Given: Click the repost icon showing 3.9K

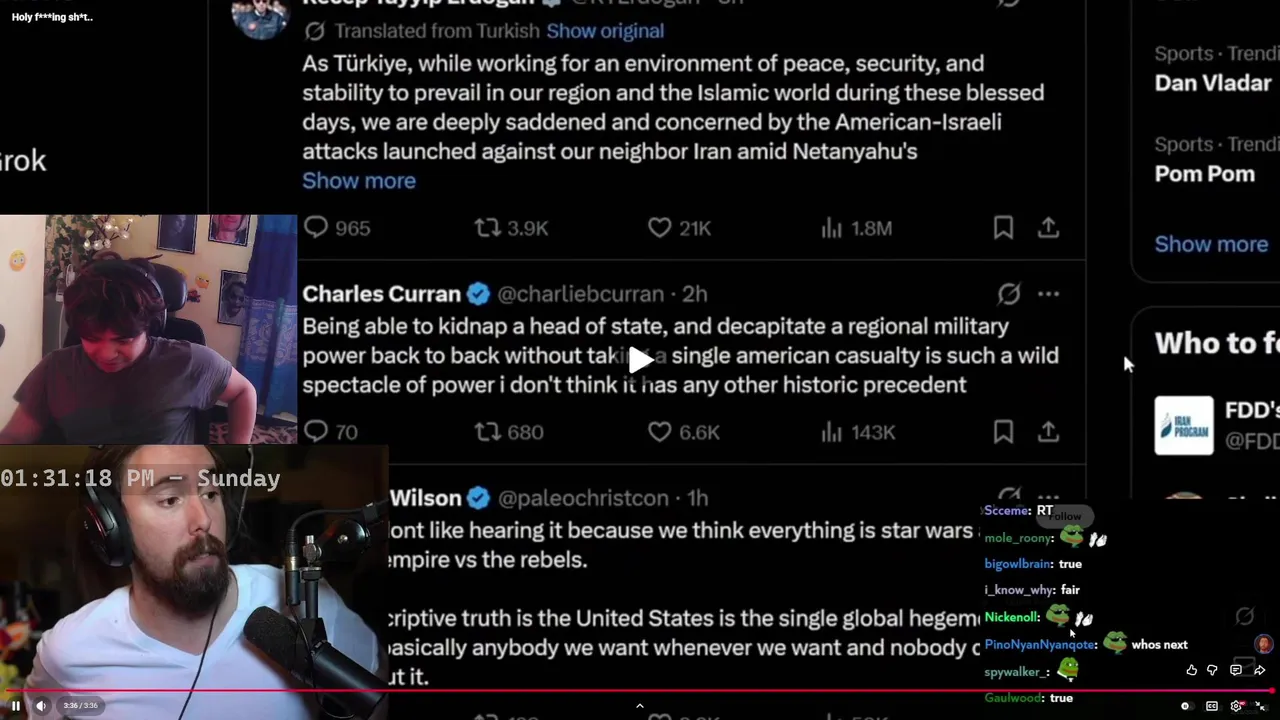Looking at the screenshot, I should point(487,228).
